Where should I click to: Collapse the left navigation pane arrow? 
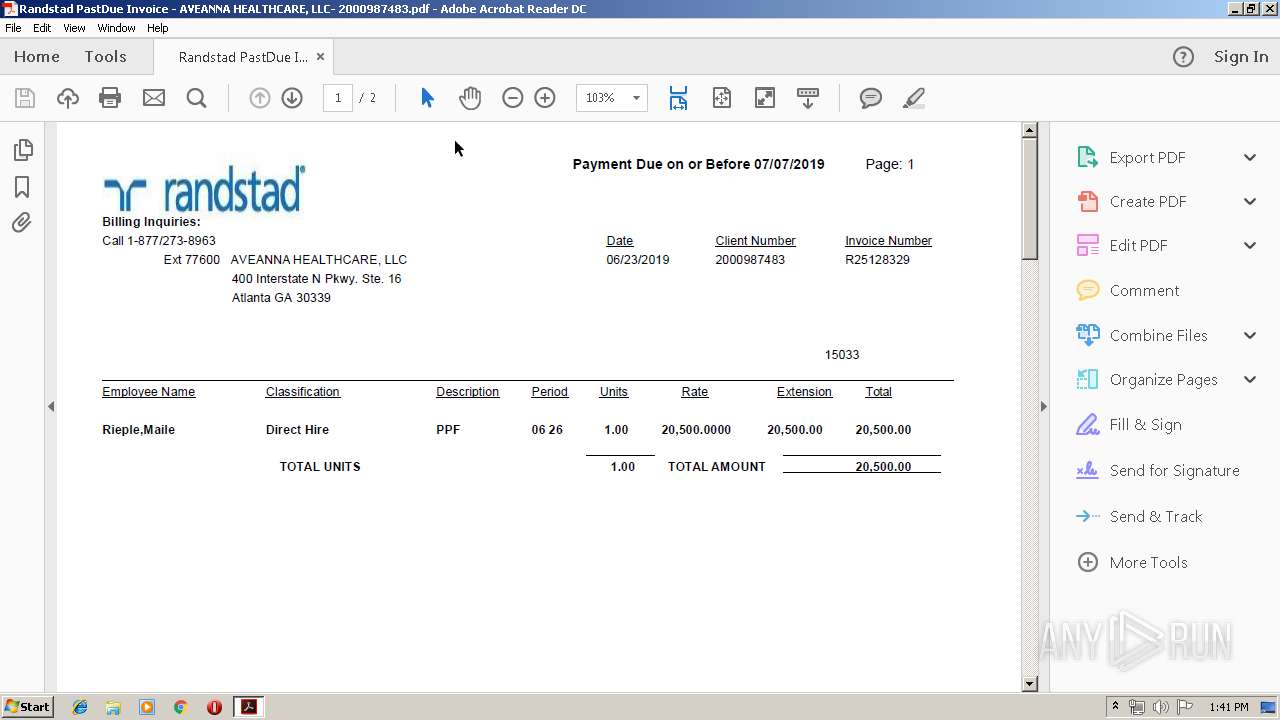51,406
